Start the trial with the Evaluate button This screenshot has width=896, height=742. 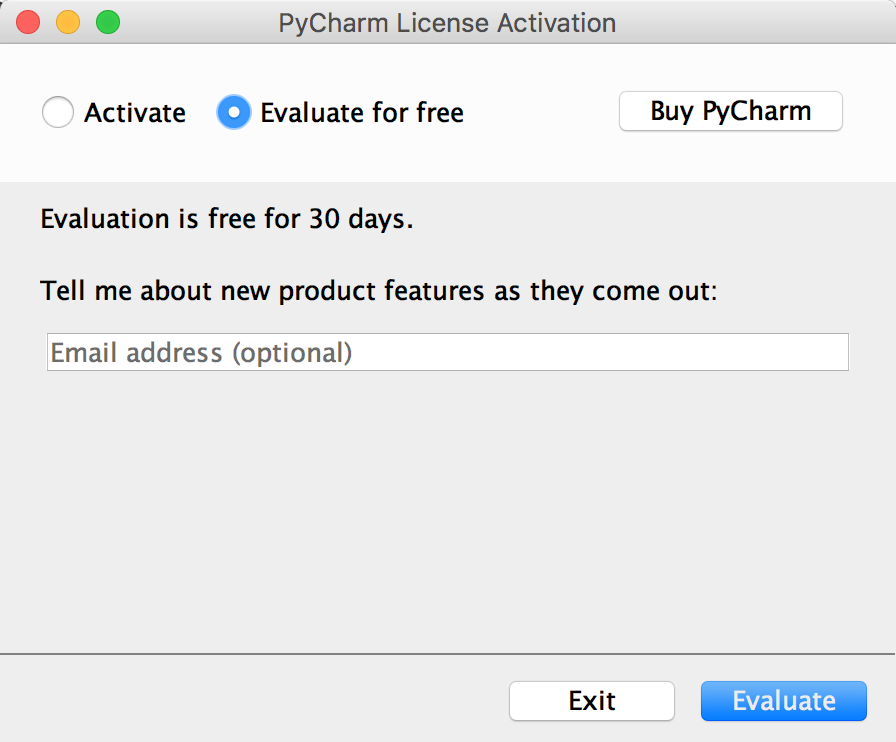[783, 701]
